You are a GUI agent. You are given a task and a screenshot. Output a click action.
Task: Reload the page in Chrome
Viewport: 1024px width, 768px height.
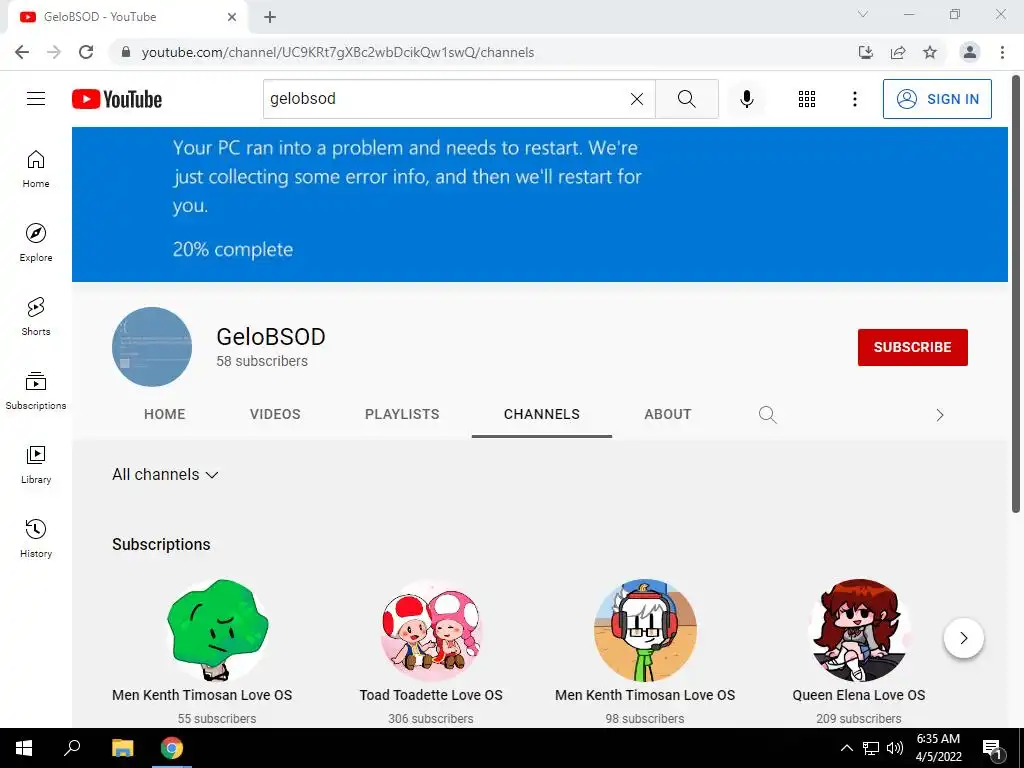pyautogui.click(x=86, y=52)
